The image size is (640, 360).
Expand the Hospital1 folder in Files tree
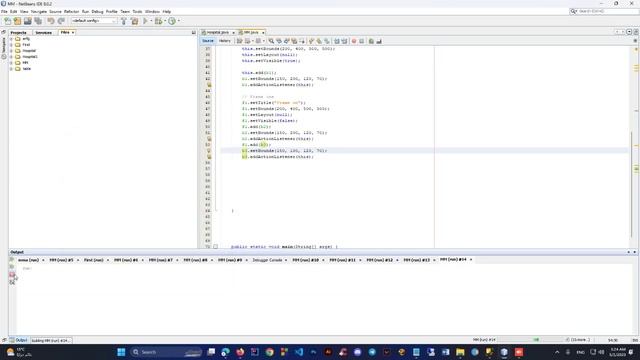point(11,57)
